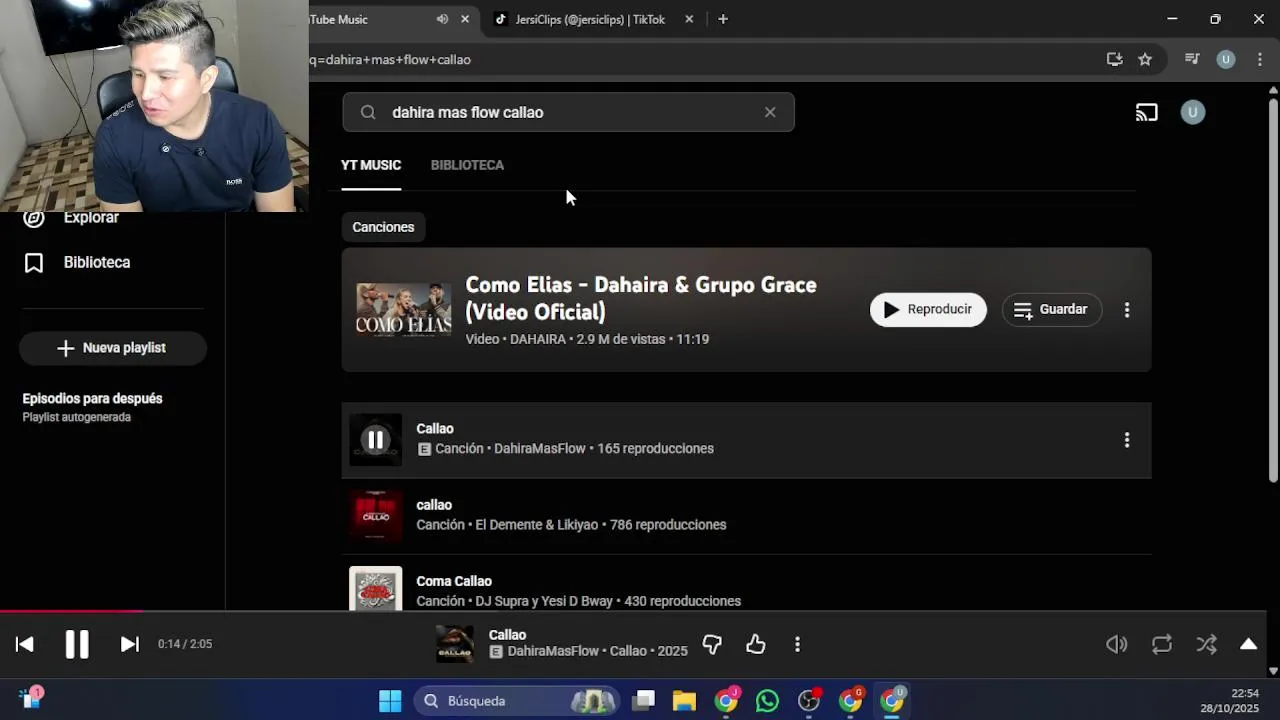Click the search magnifier icon
Image resolution: width=1280 pixels, height=720 pixels.
tap(368, 112)
